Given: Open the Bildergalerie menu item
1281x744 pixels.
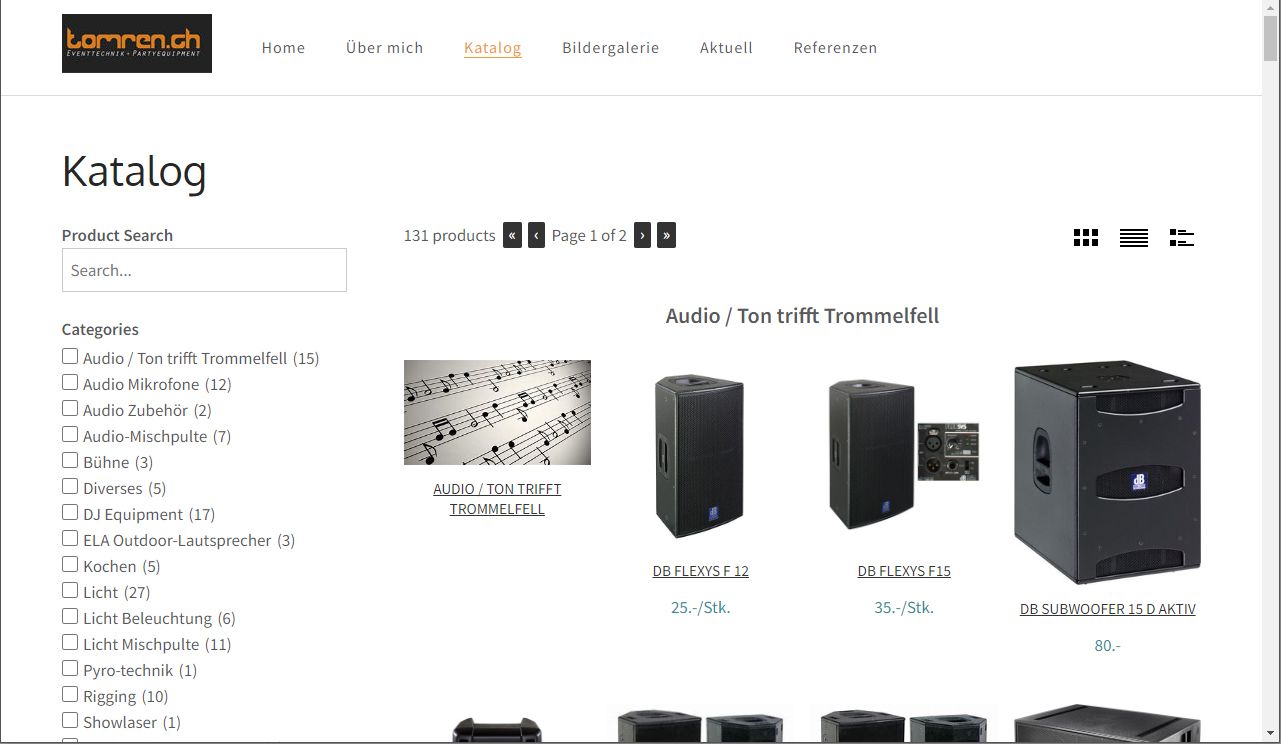Looking at the screenshot, I should [611, 47].
